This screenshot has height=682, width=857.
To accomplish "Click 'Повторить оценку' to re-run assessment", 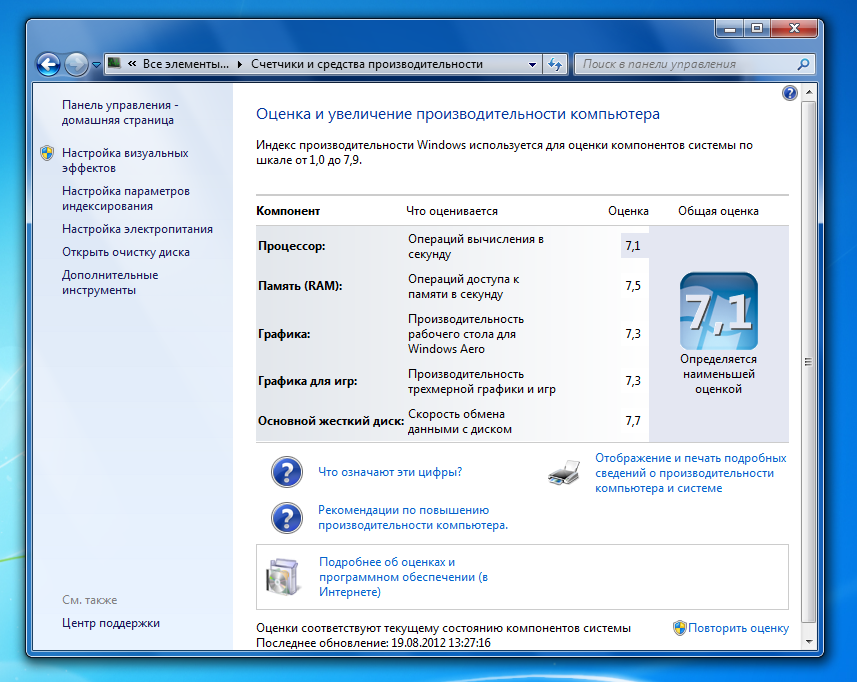I will [x=738, y=628].
